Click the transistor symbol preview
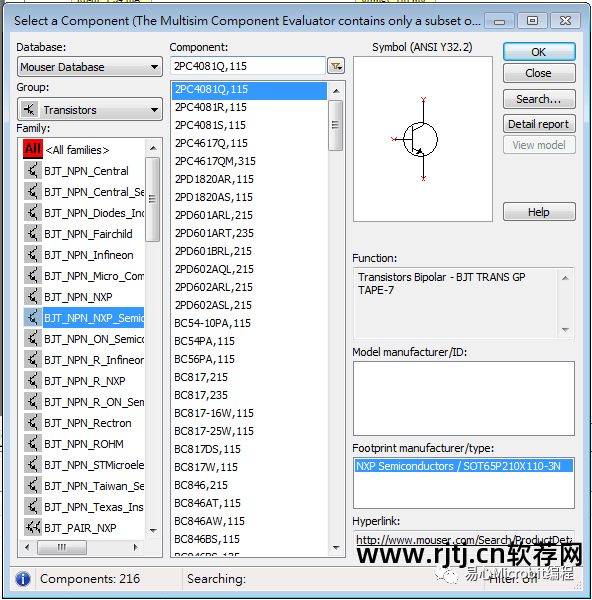The image size is (592, 600). click(x=421, y=139)
